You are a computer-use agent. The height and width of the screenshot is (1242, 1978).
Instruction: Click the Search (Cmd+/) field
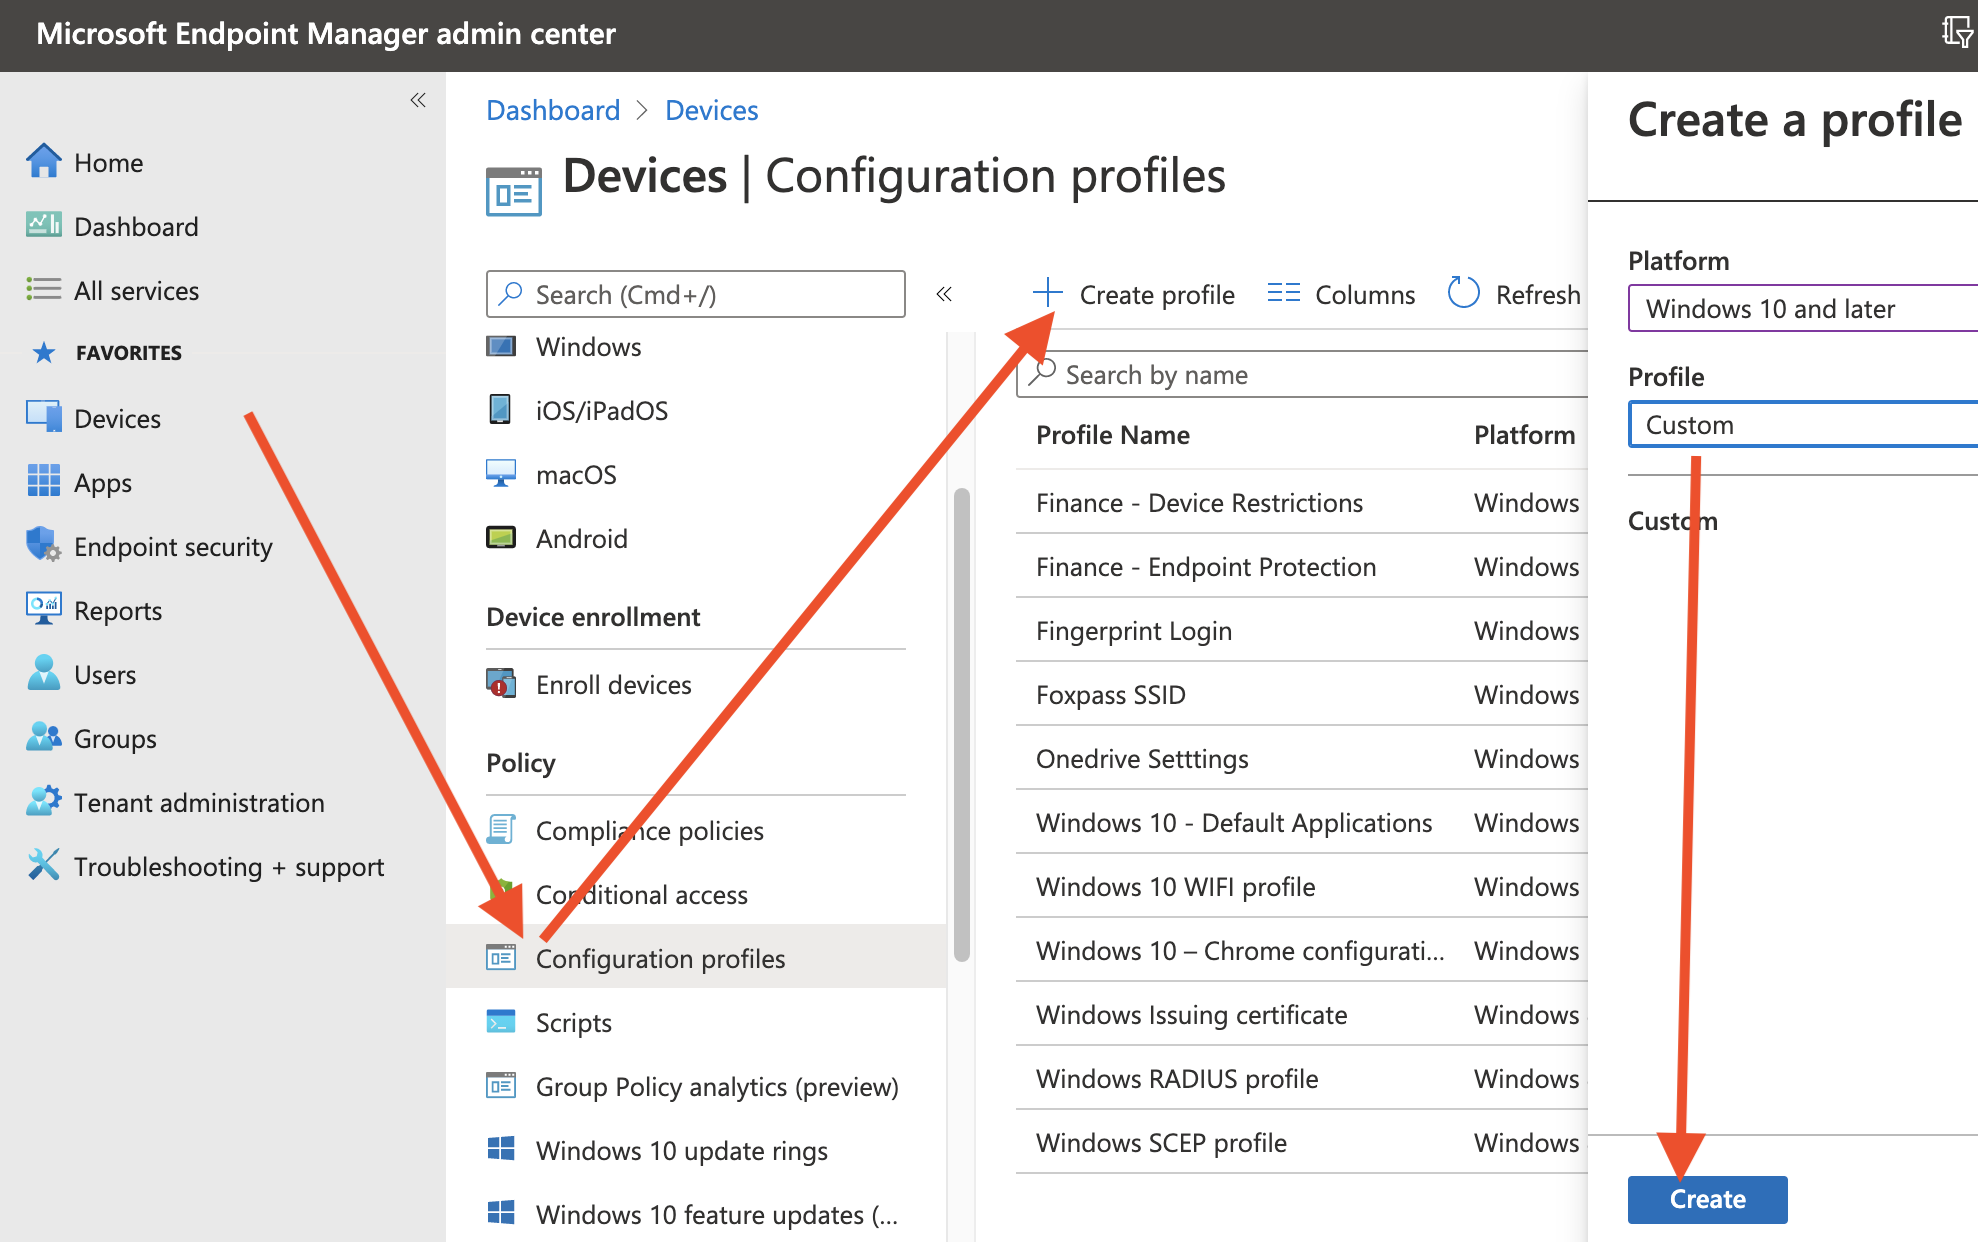[x=696, y=294]
